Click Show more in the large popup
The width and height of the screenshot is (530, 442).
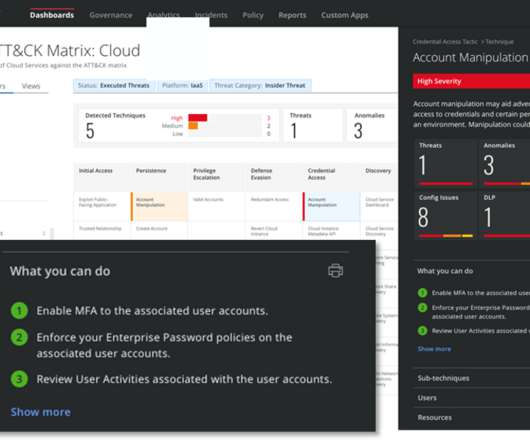pyautogui.click(x=41, y=412)
